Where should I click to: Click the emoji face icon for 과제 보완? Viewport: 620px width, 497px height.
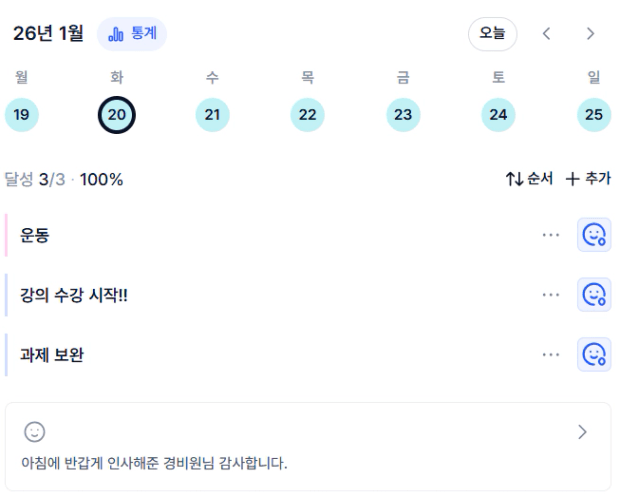click(594, 354)
